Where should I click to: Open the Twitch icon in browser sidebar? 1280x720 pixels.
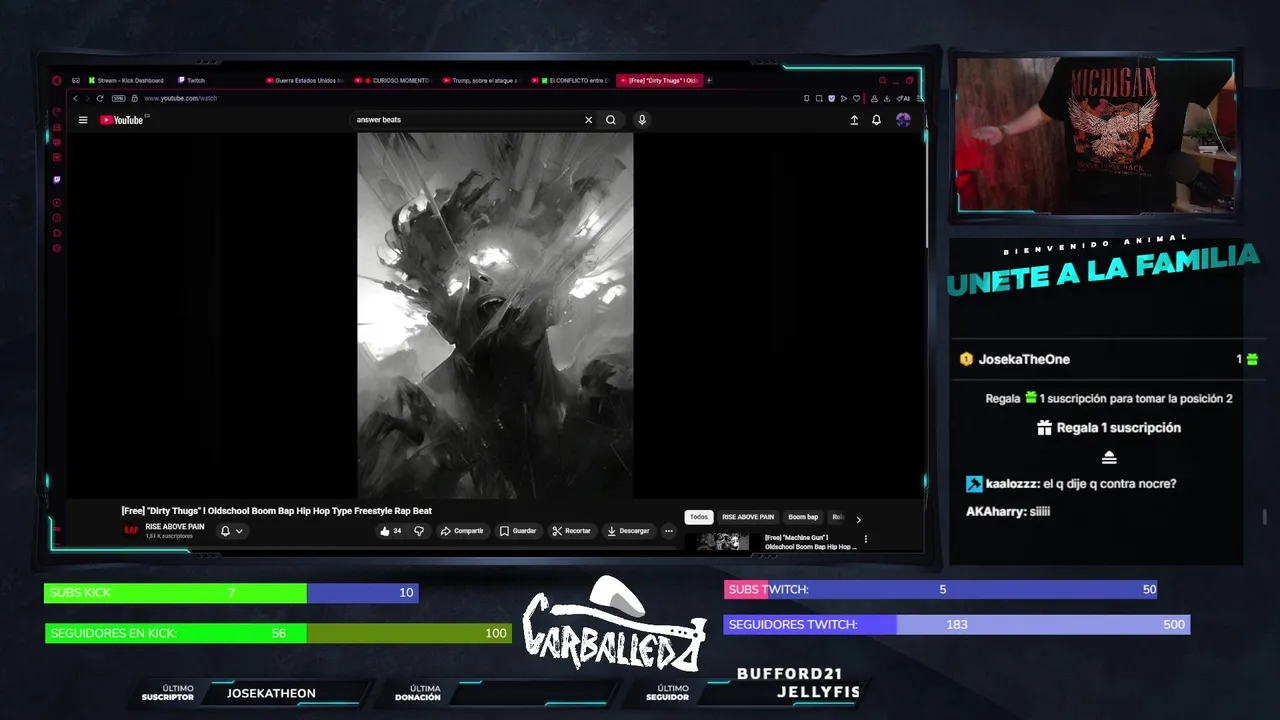57,180
